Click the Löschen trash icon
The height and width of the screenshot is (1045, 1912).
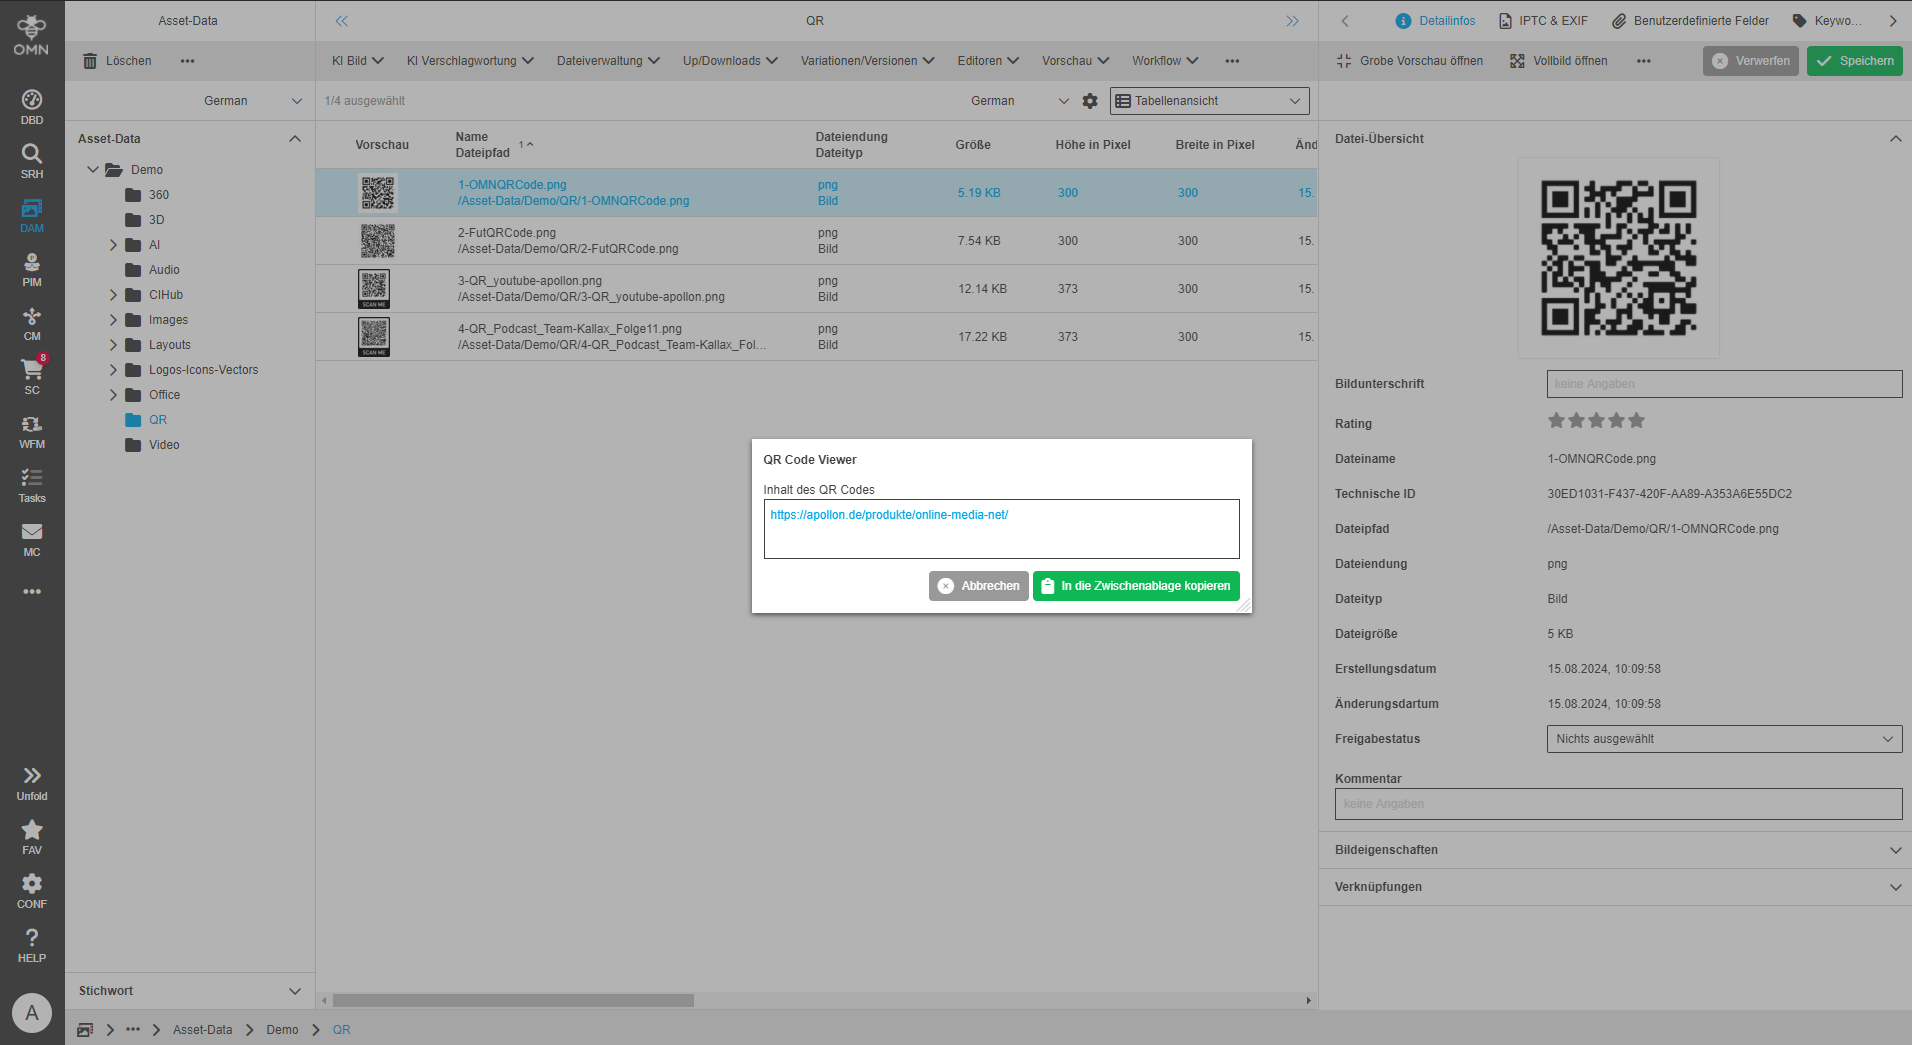pos(90,61)
